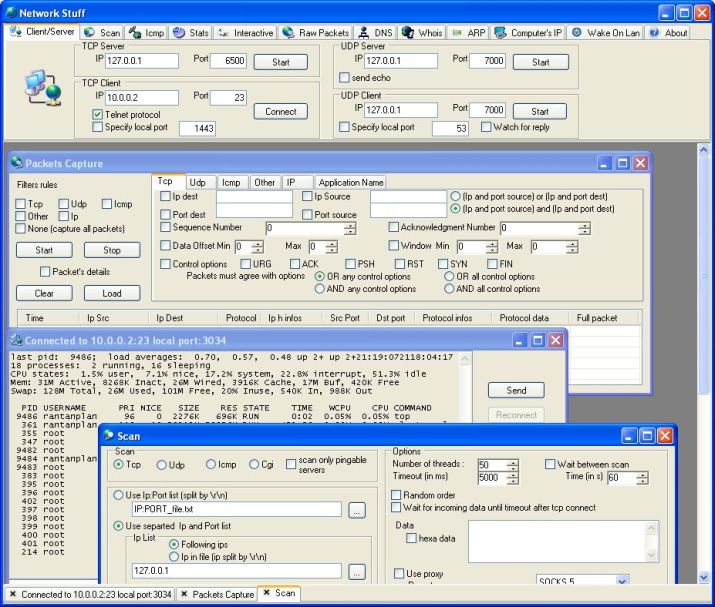Image resolution: width=715 pixels, height=607 pixels.
Task: Increase the Number of threads spinner
Action: click(x=513, y=462)
